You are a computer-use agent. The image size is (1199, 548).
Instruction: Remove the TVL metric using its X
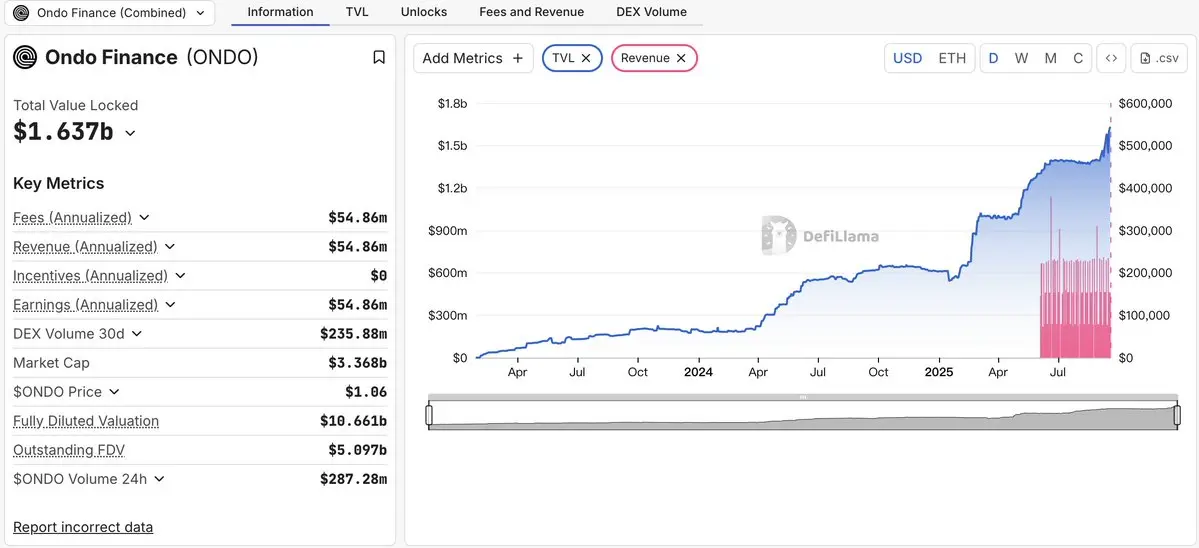pos(586,58)
